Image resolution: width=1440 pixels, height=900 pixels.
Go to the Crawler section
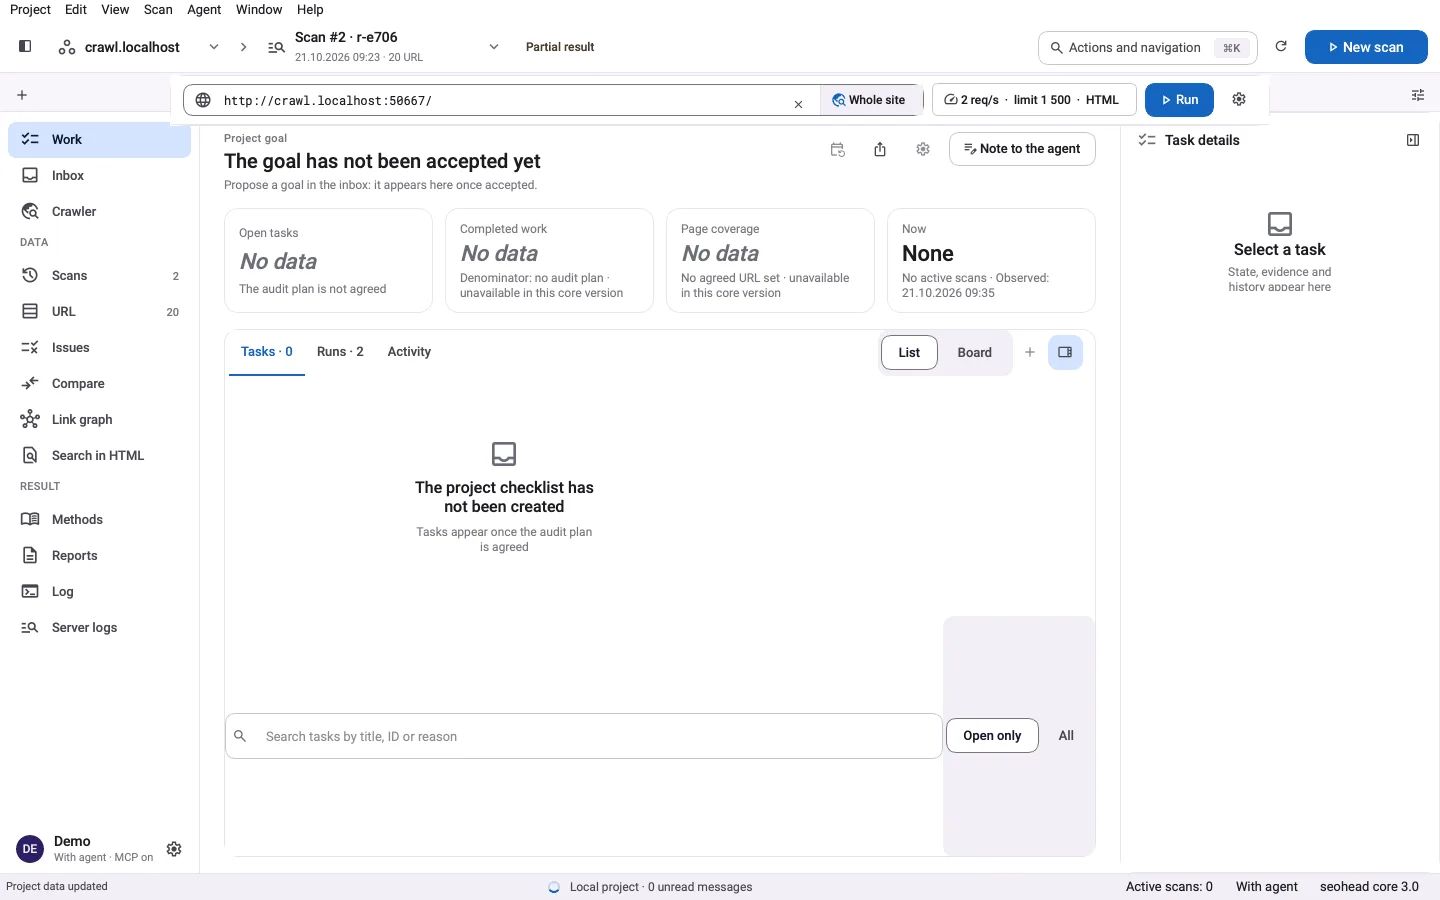[100, 211]
